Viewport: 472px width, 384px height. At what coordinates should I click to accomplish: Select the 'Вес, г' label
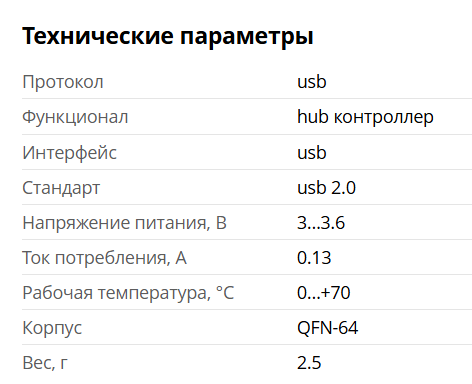click(x=45, y=363)
